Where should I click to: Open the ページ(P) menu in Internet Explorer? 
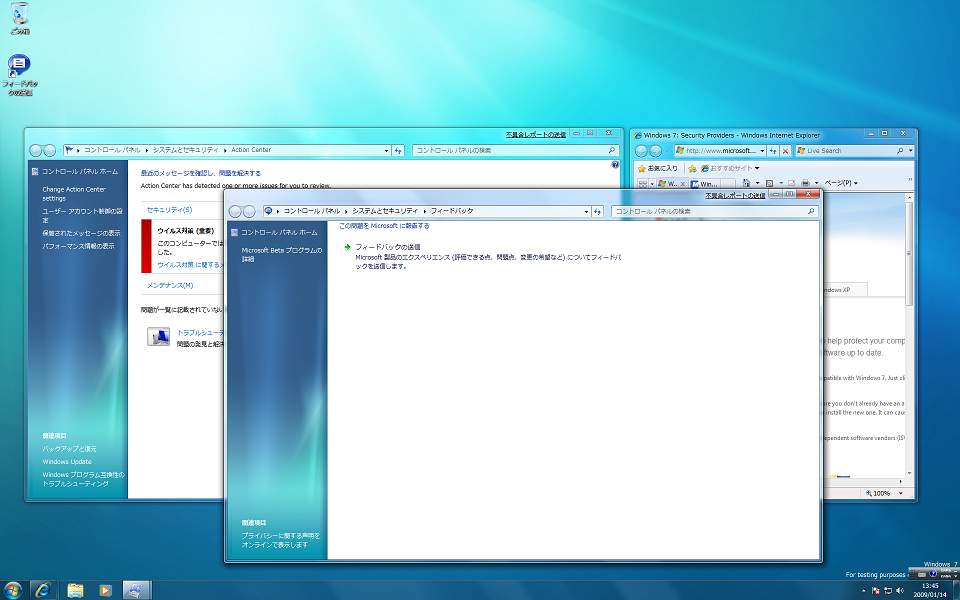[841, 183]
